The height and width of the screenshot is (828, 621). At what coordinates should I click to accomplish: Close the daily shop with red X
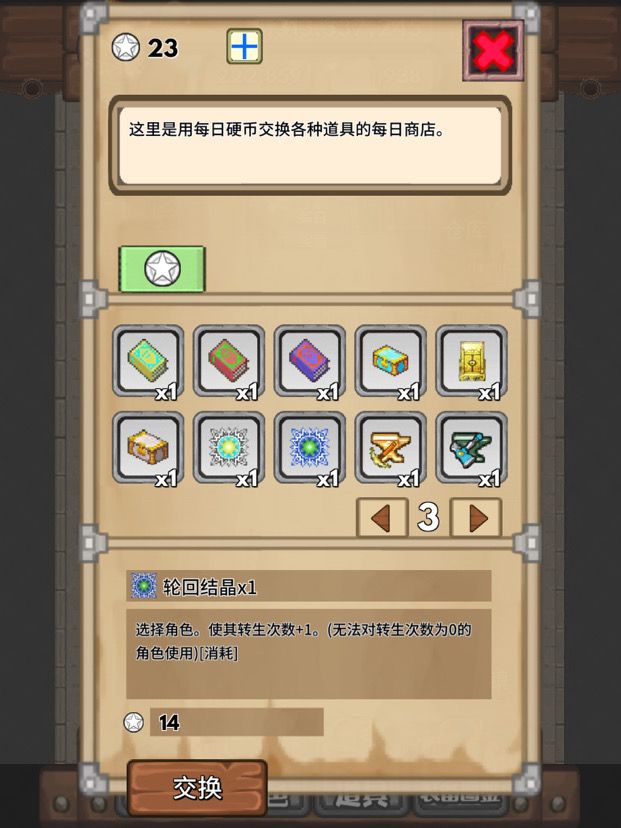(x=493, y=51)
